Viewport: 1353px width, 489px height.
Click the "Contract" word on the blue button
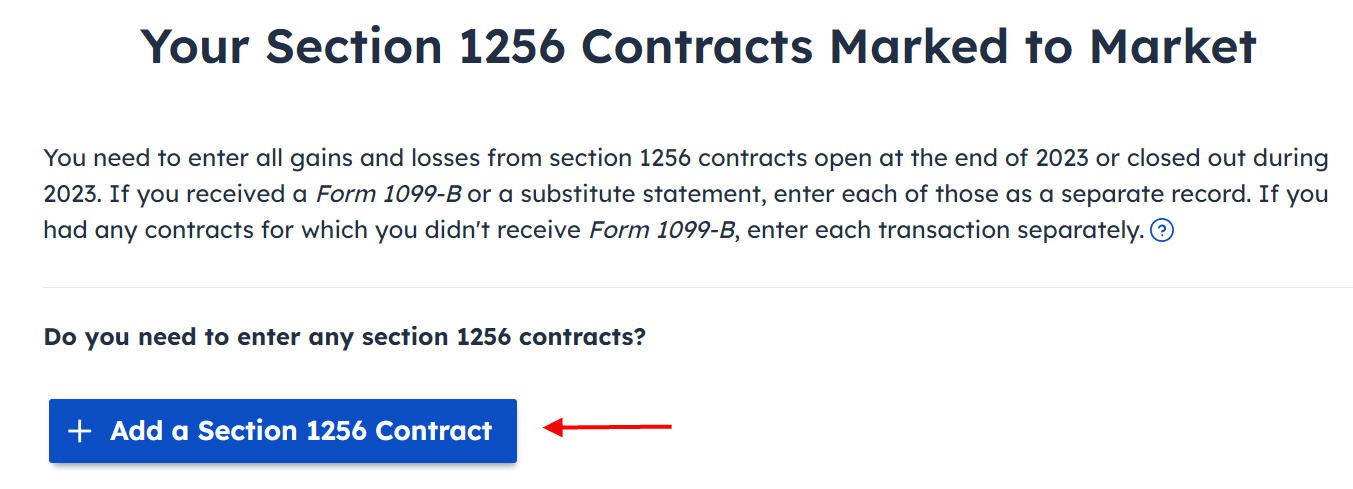tap(433, 431)
